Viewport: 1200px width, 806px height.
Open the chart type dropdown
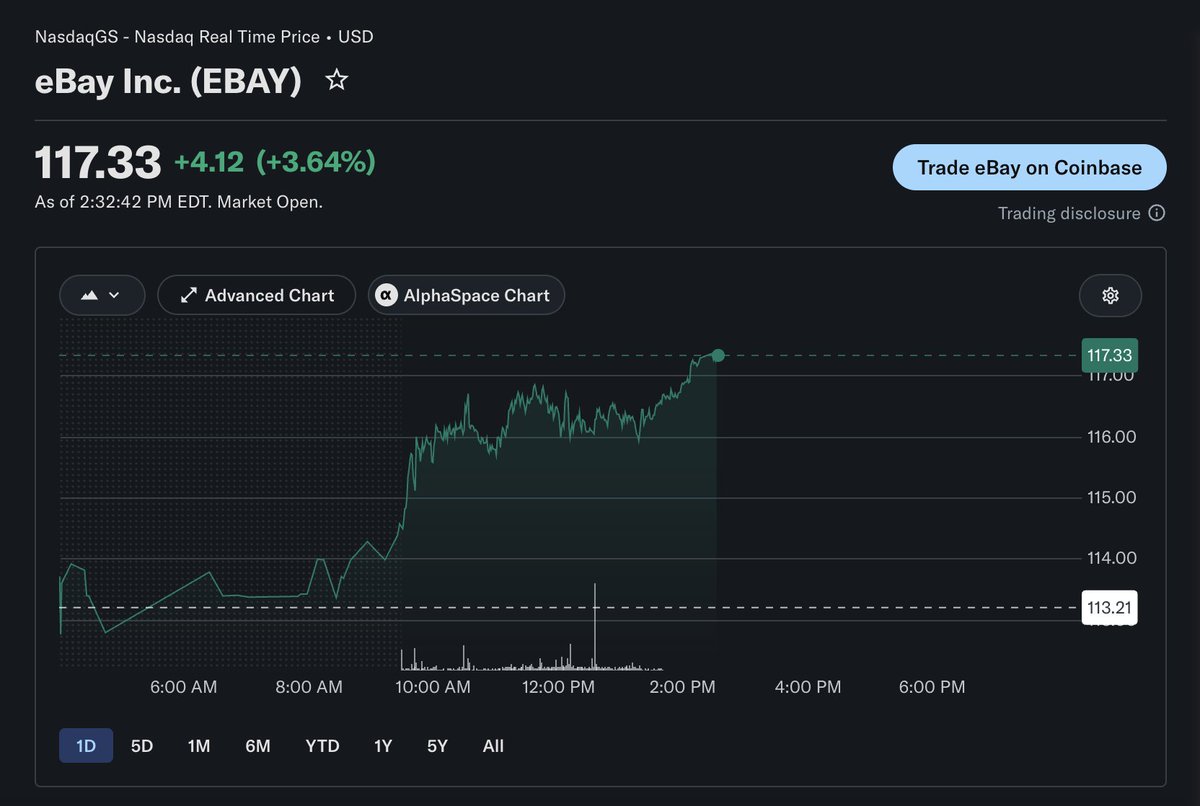point(102,295)
